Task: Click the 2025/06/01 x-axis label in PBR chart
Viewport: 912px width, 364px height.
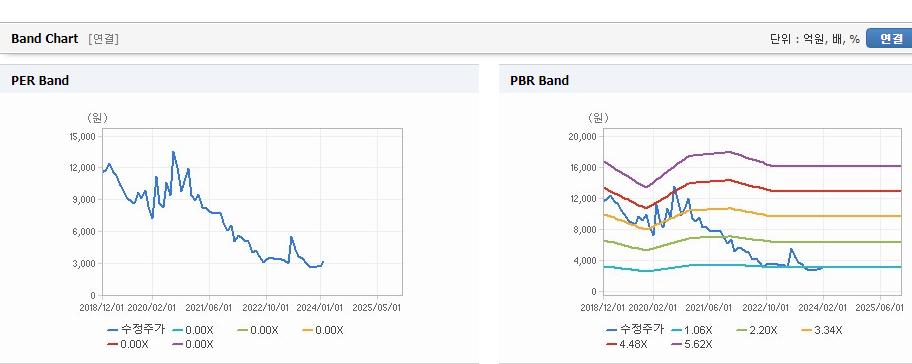Action: (x=879, y=307)
